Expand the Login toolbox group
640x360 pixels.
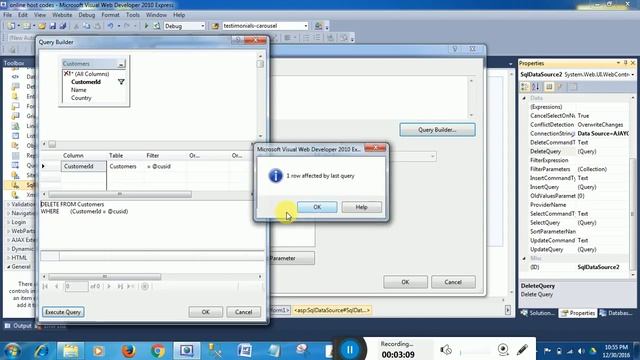[9, 222]
